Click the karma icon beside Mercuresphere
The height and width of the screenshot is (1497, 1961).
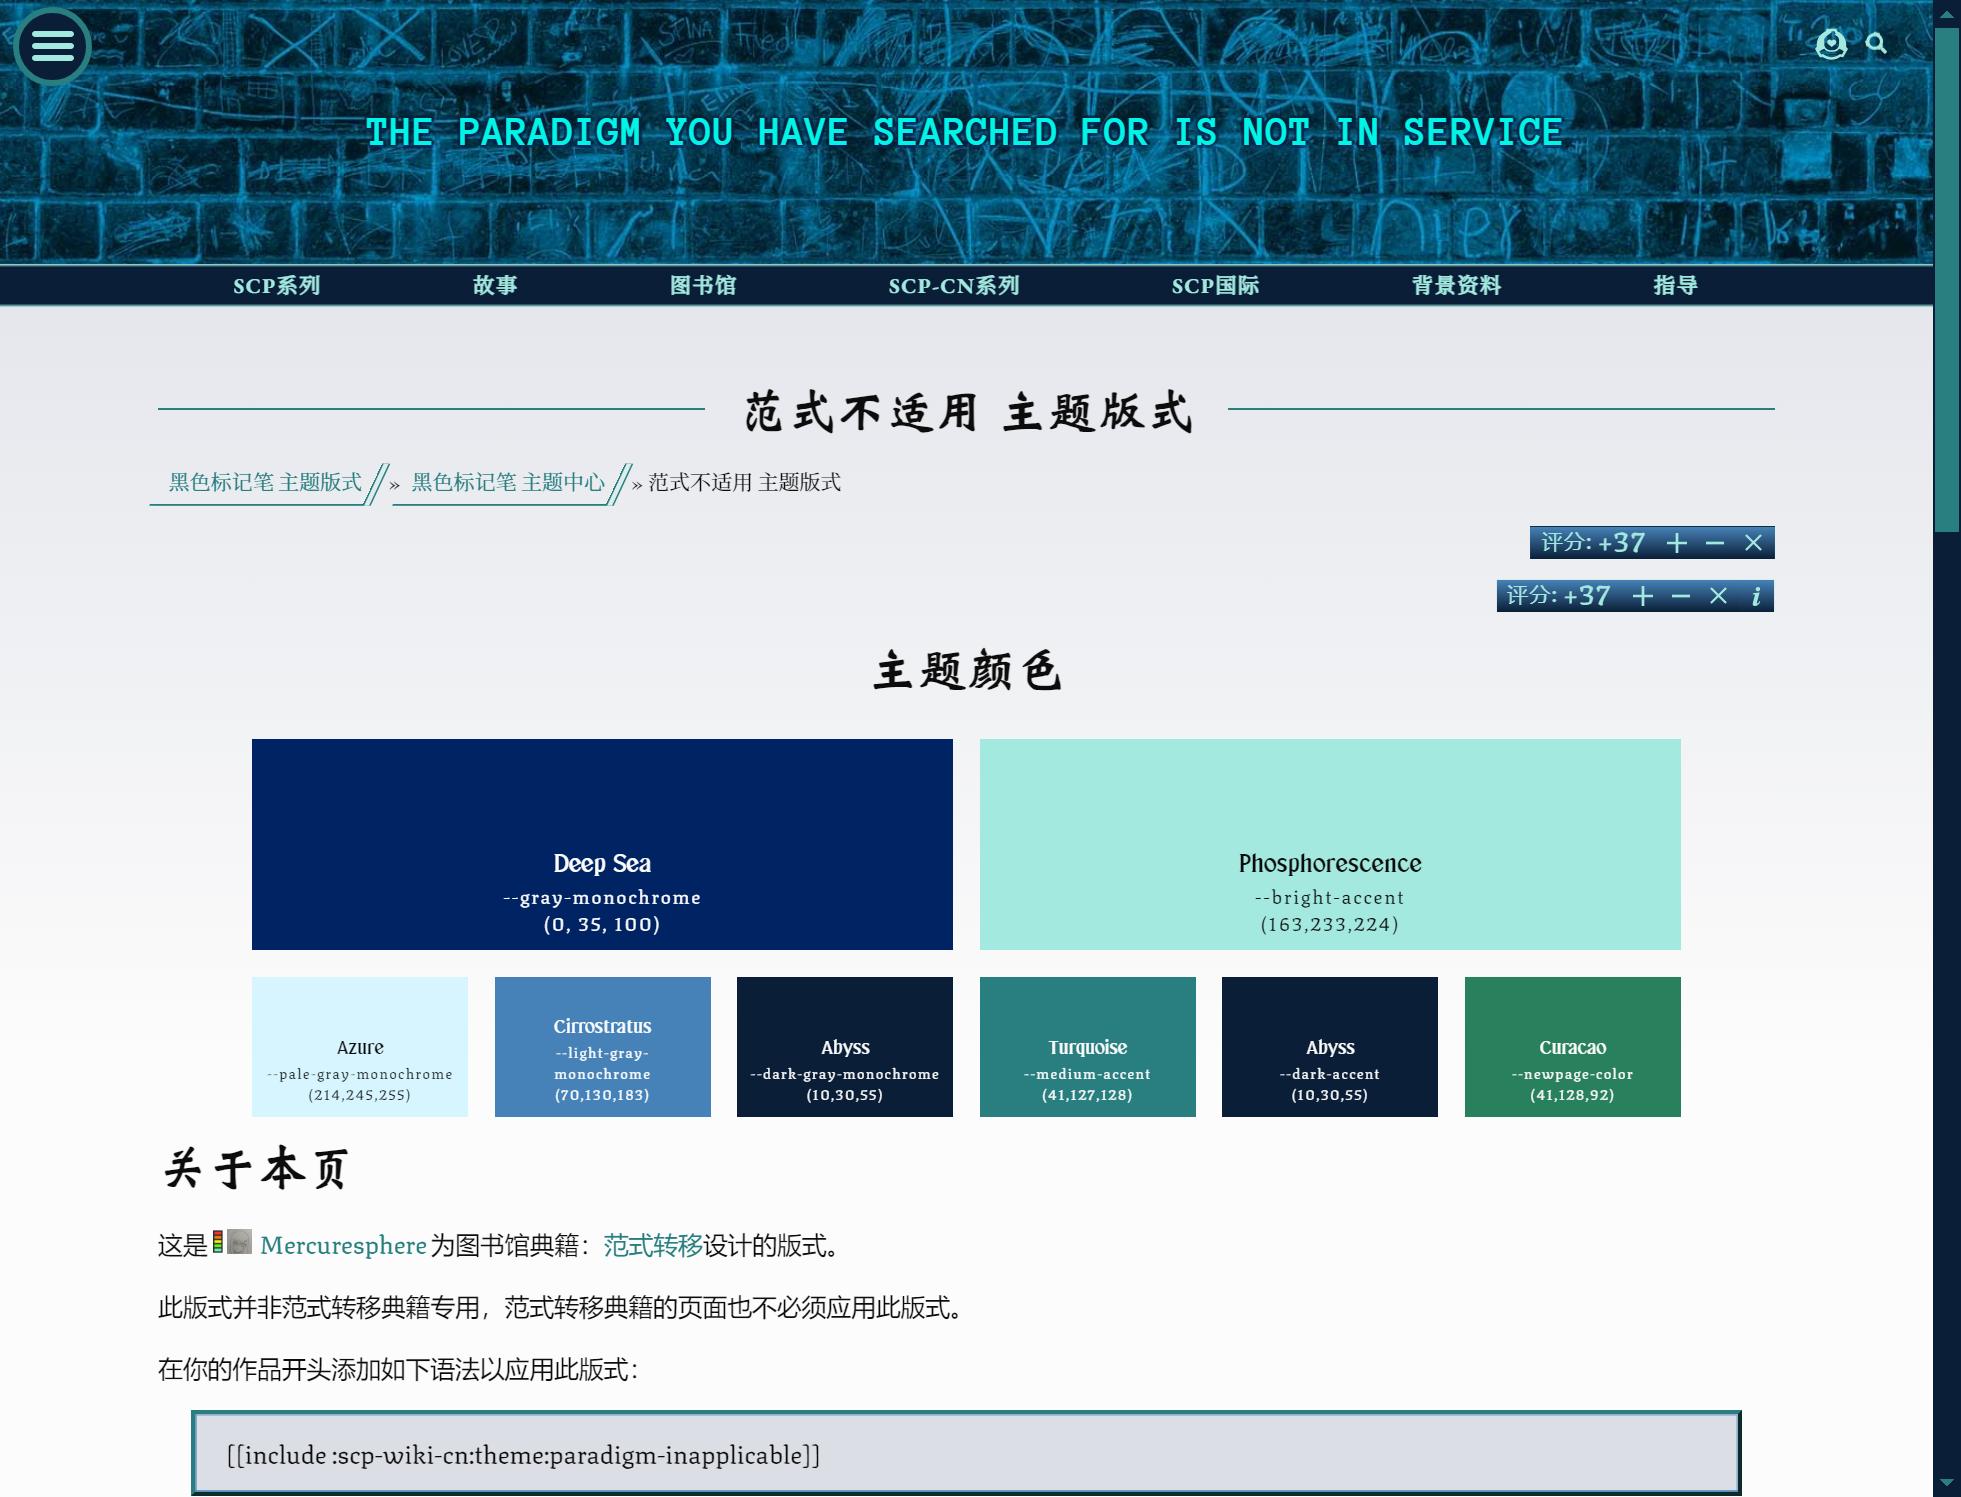coord(218,1243)
